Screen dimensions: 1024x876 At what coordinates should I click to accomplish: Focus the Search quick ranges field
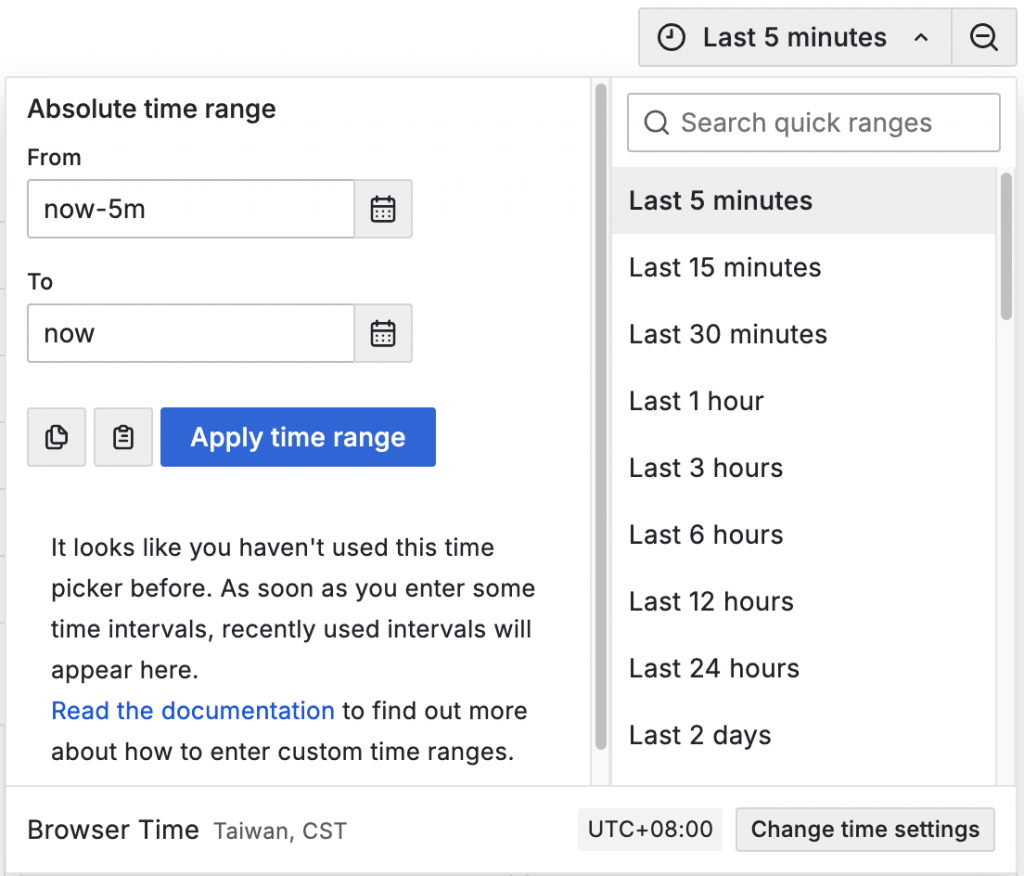pos(813,123)
